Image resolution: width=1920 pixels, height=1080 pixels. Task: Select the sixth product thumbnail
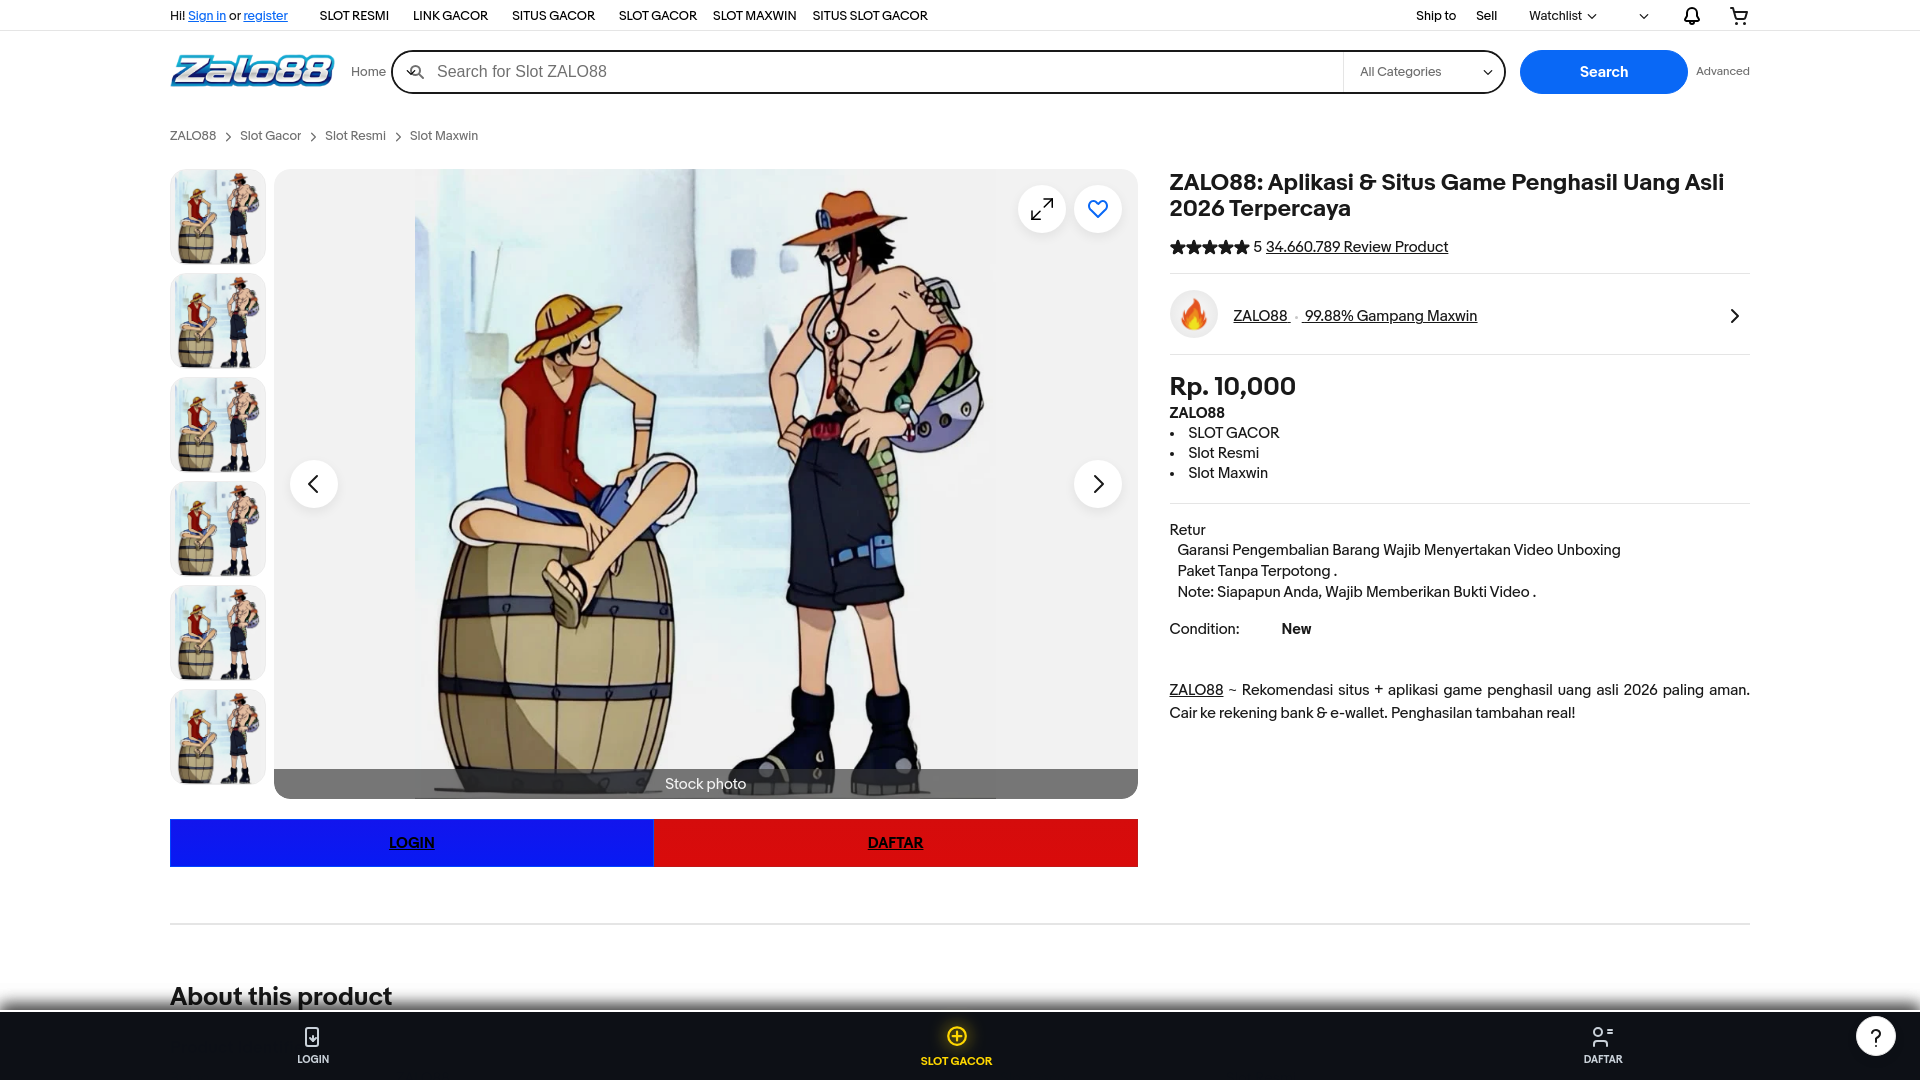218,737
